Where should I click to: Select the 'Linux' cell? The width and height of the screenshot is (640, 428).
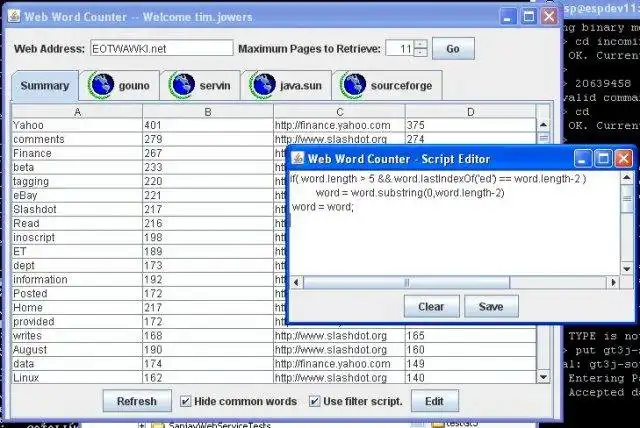(x=77, y=378)
